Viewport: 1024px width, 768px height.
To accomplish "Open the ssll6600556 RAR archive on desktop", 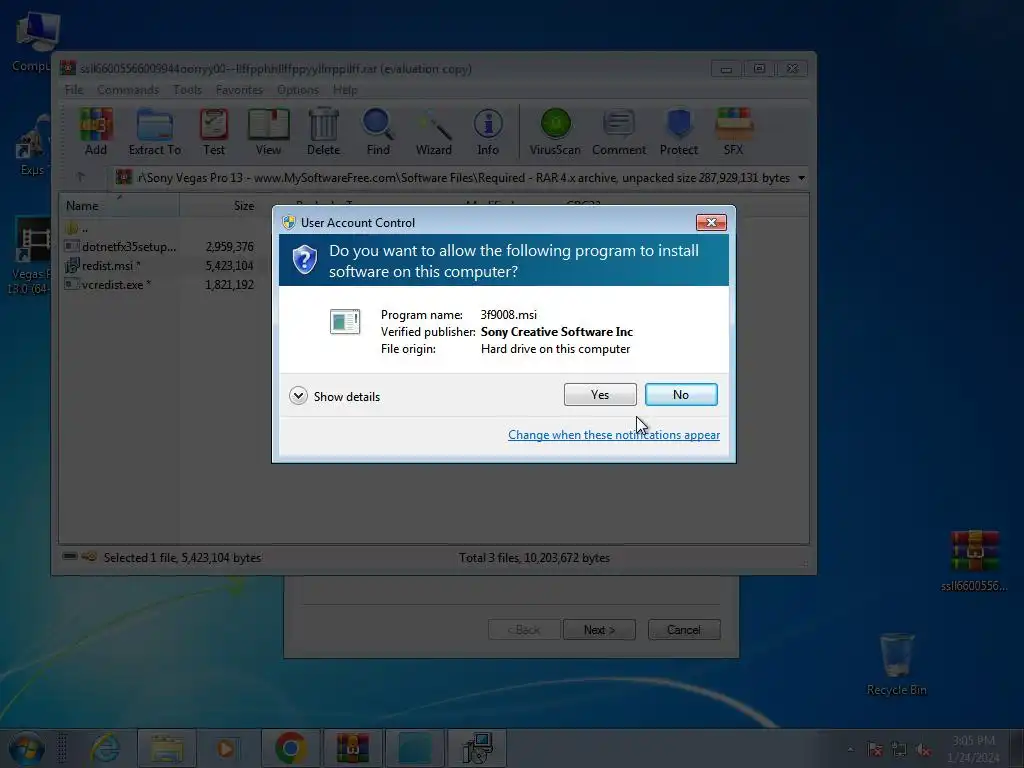I will coord(973,561).
